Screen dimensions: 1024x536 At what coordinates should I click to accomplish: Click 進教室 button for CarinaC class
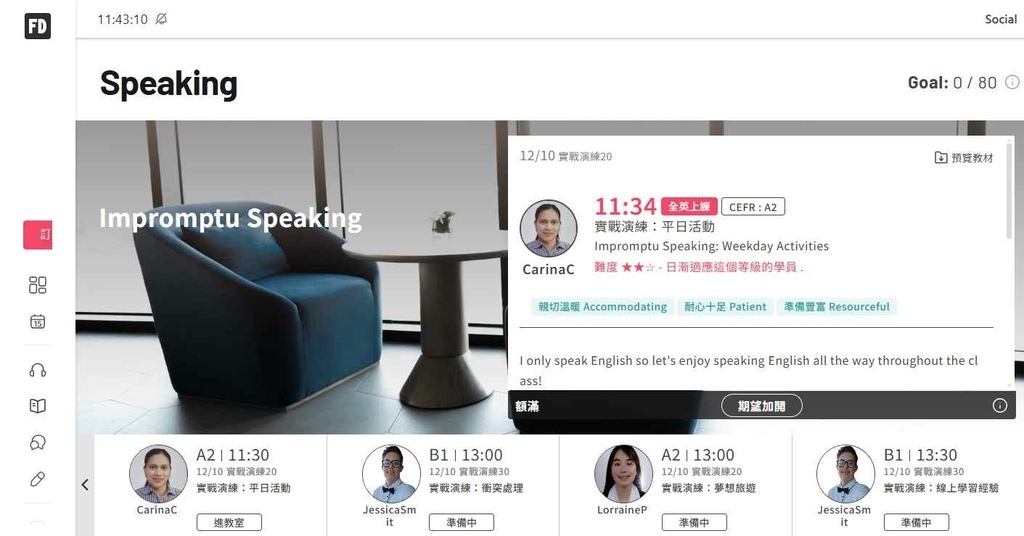pyautogui.click(x=229, y=522)
